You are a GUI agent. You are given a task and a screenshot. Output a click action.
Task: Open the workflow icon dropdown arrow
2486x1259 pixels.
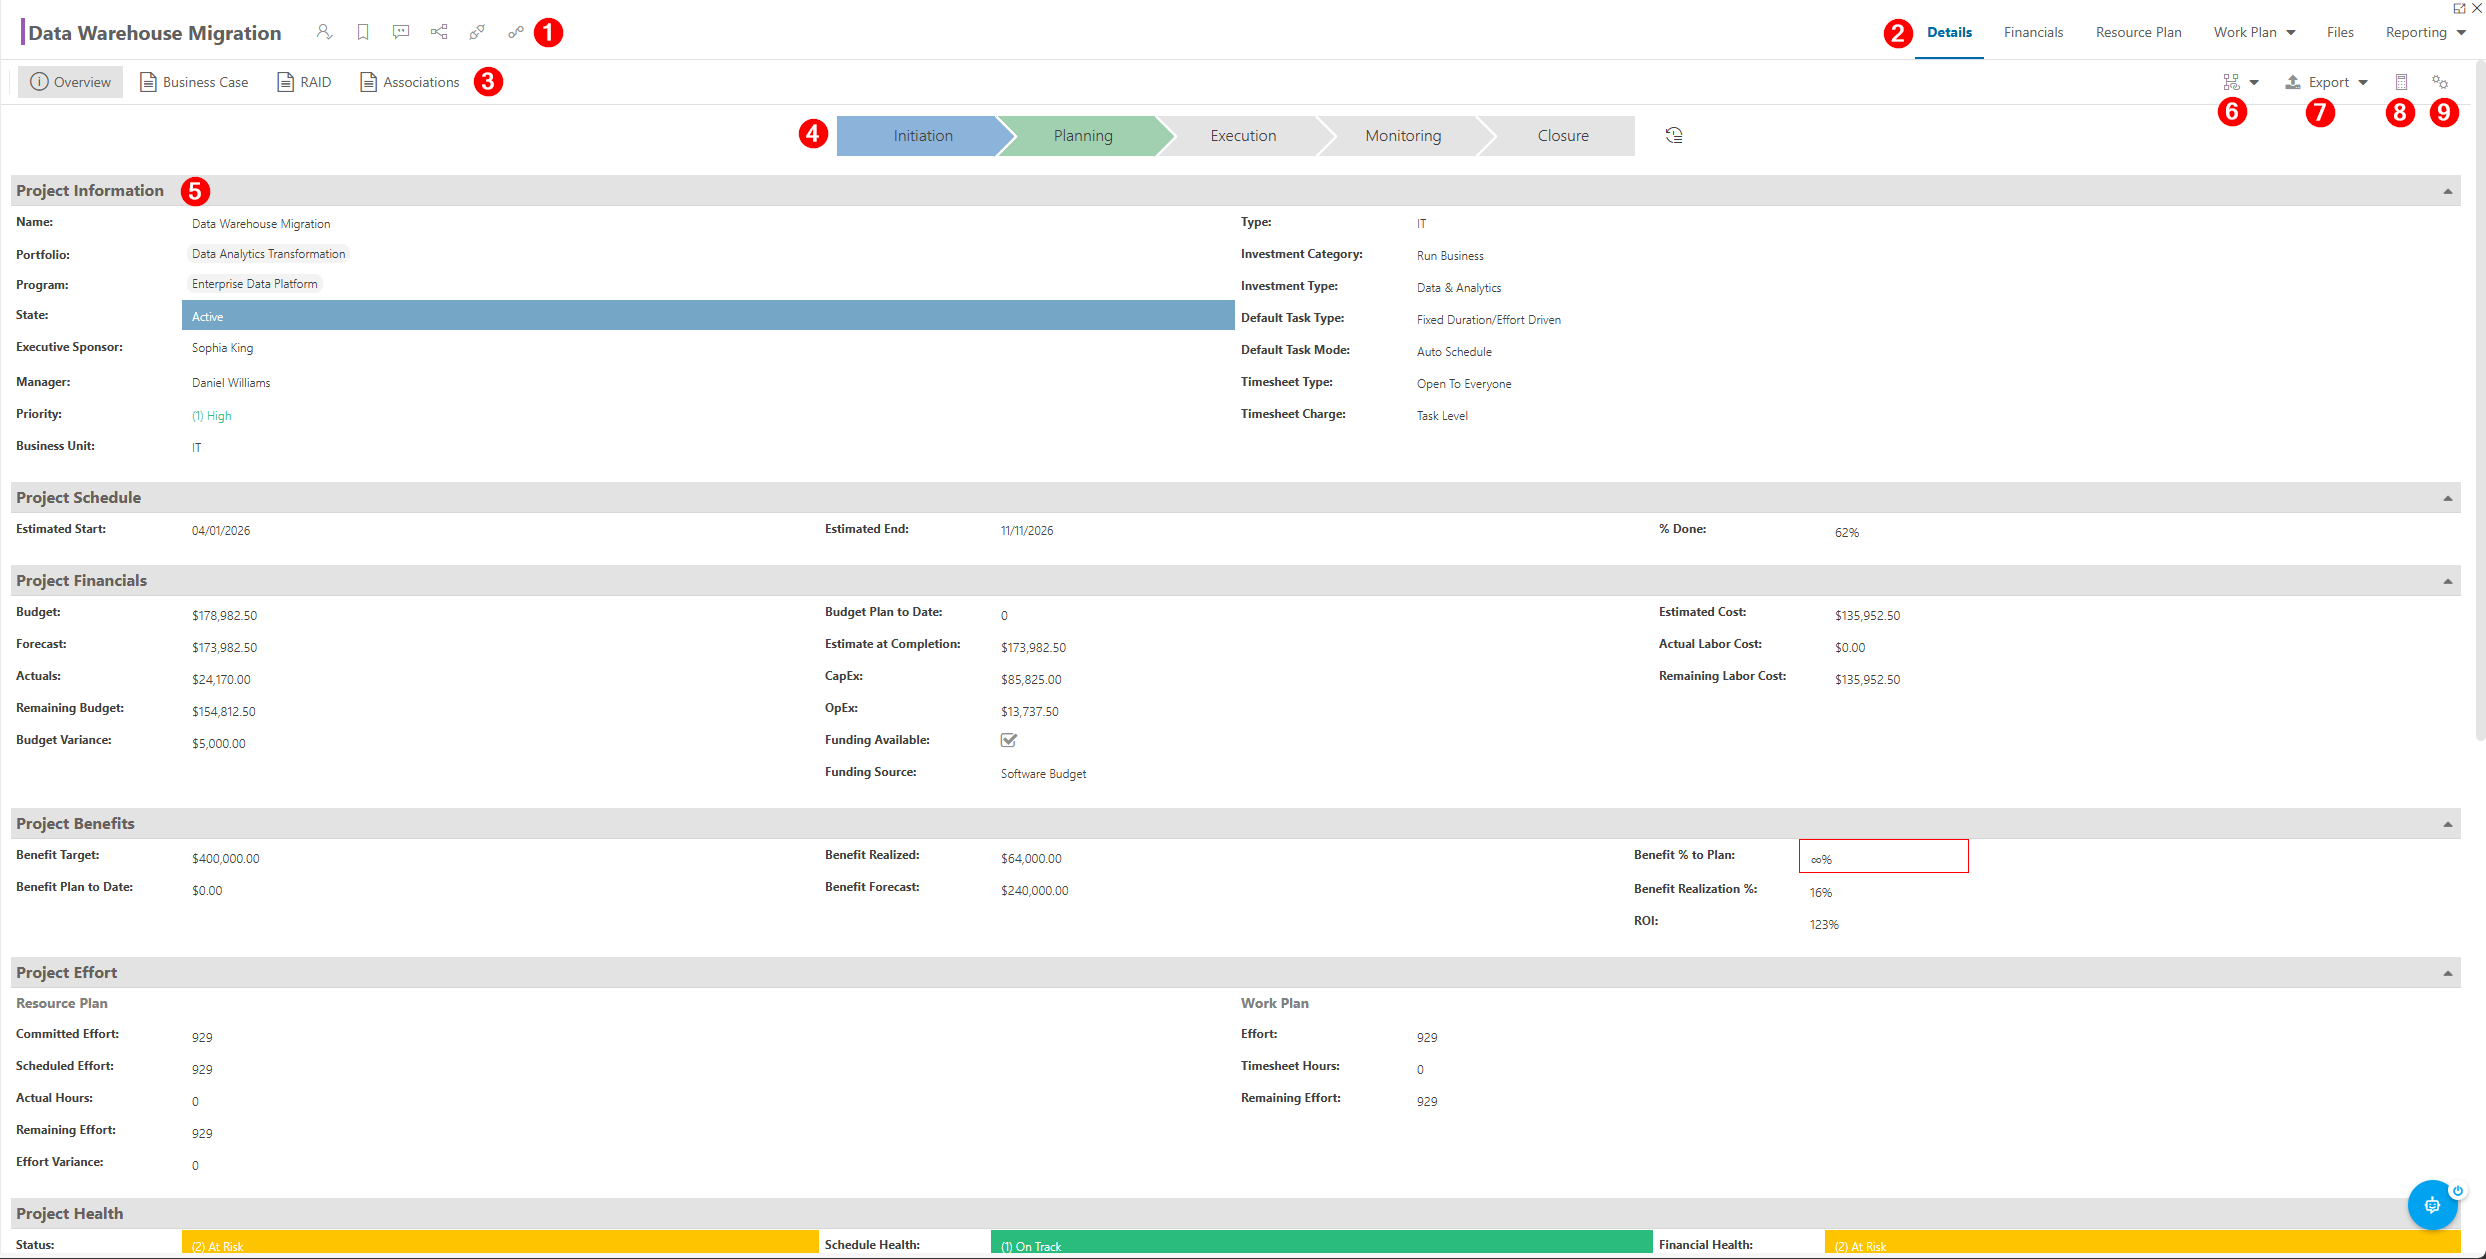click(x=2254, y=82)
